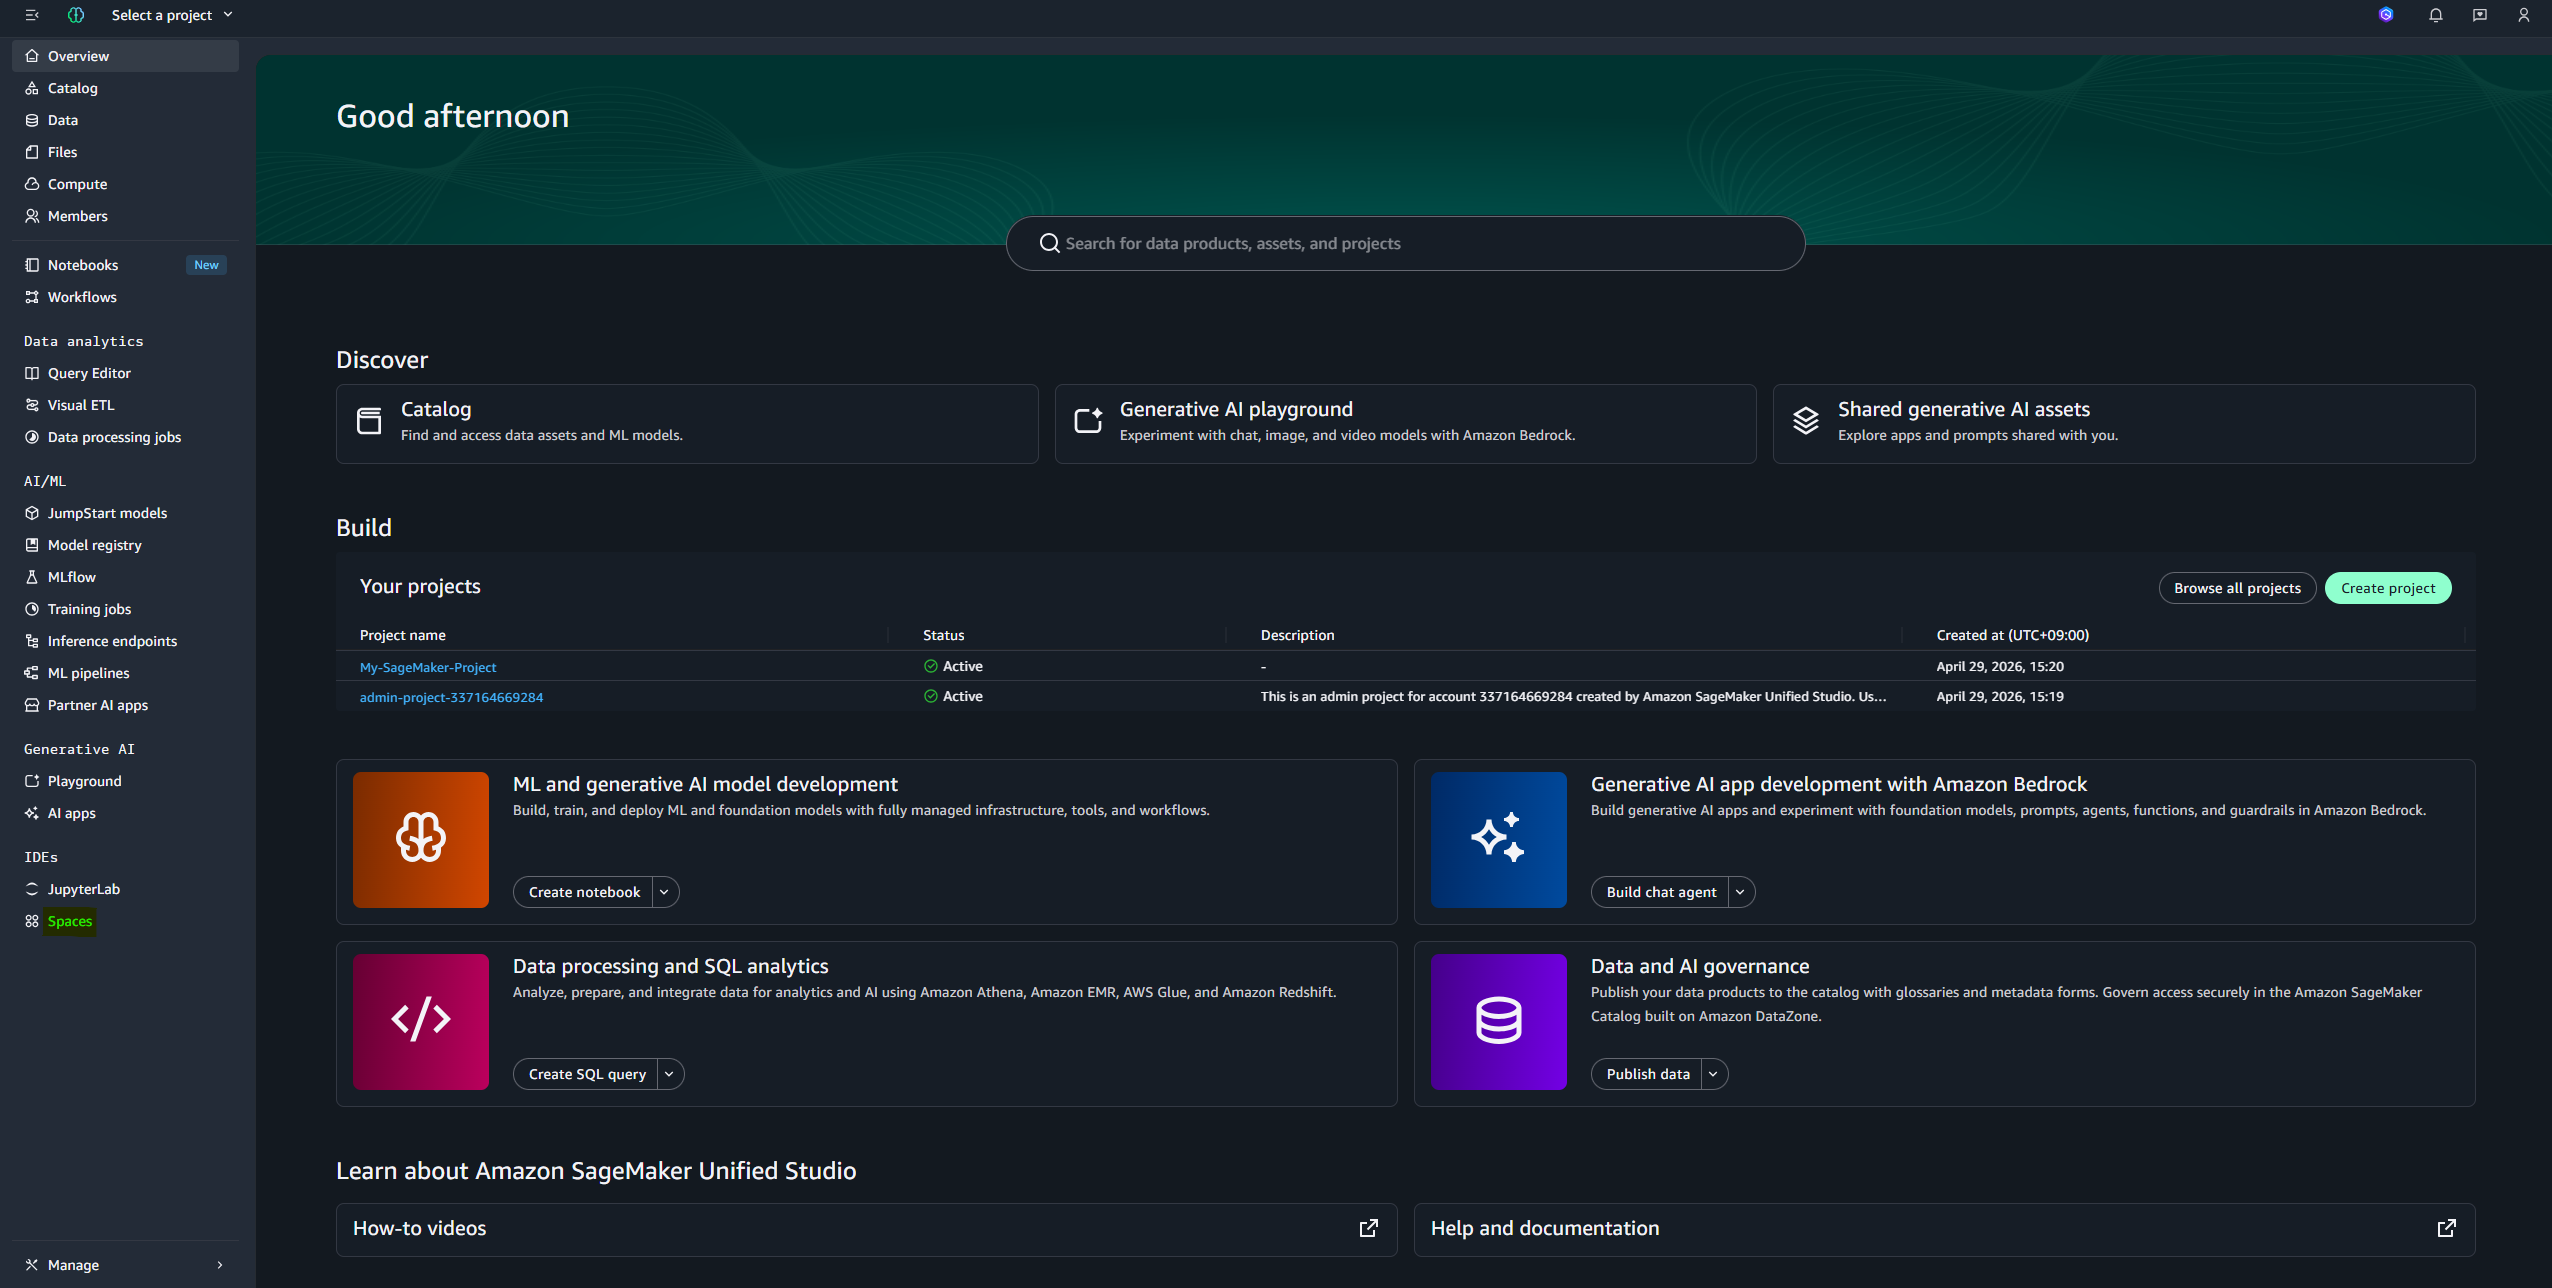Image resolution: width=2552 pixels, height=1288 pixels.
Task: Click the Create project button
Action: (x=2388, y=588)
